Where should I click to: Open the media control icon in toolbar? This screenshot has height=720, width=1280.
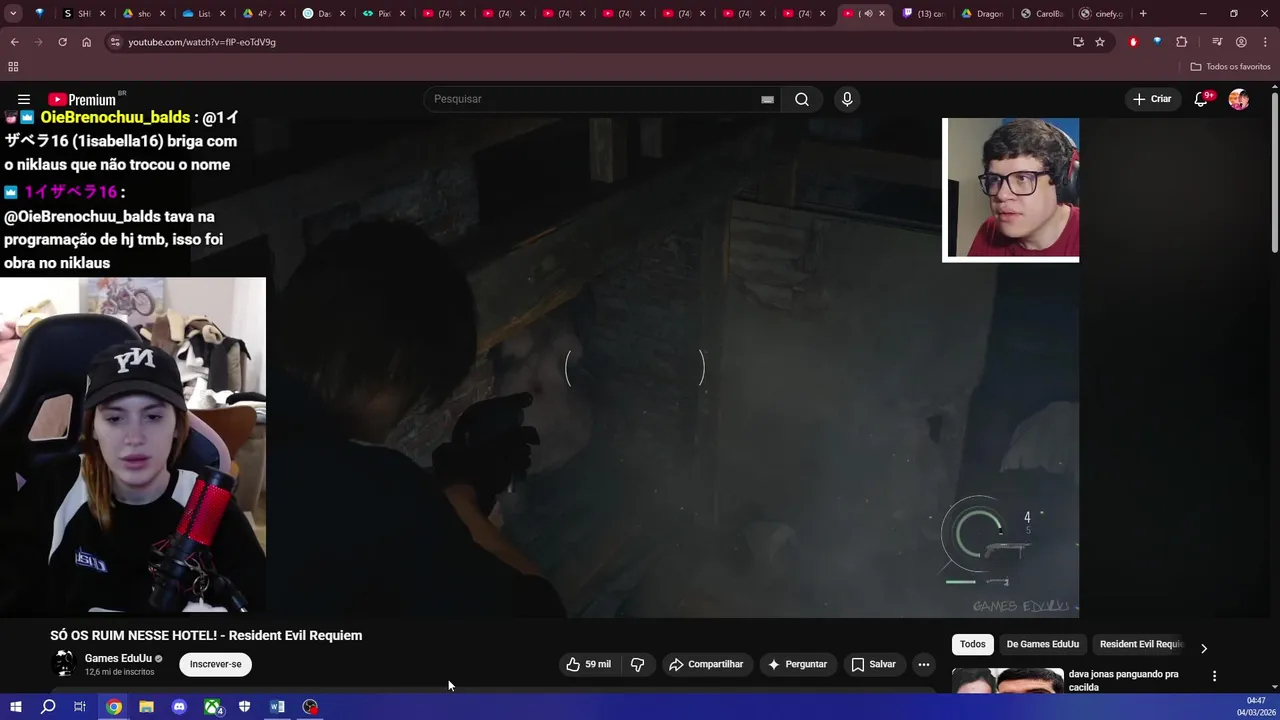[x=1217, y=42]
